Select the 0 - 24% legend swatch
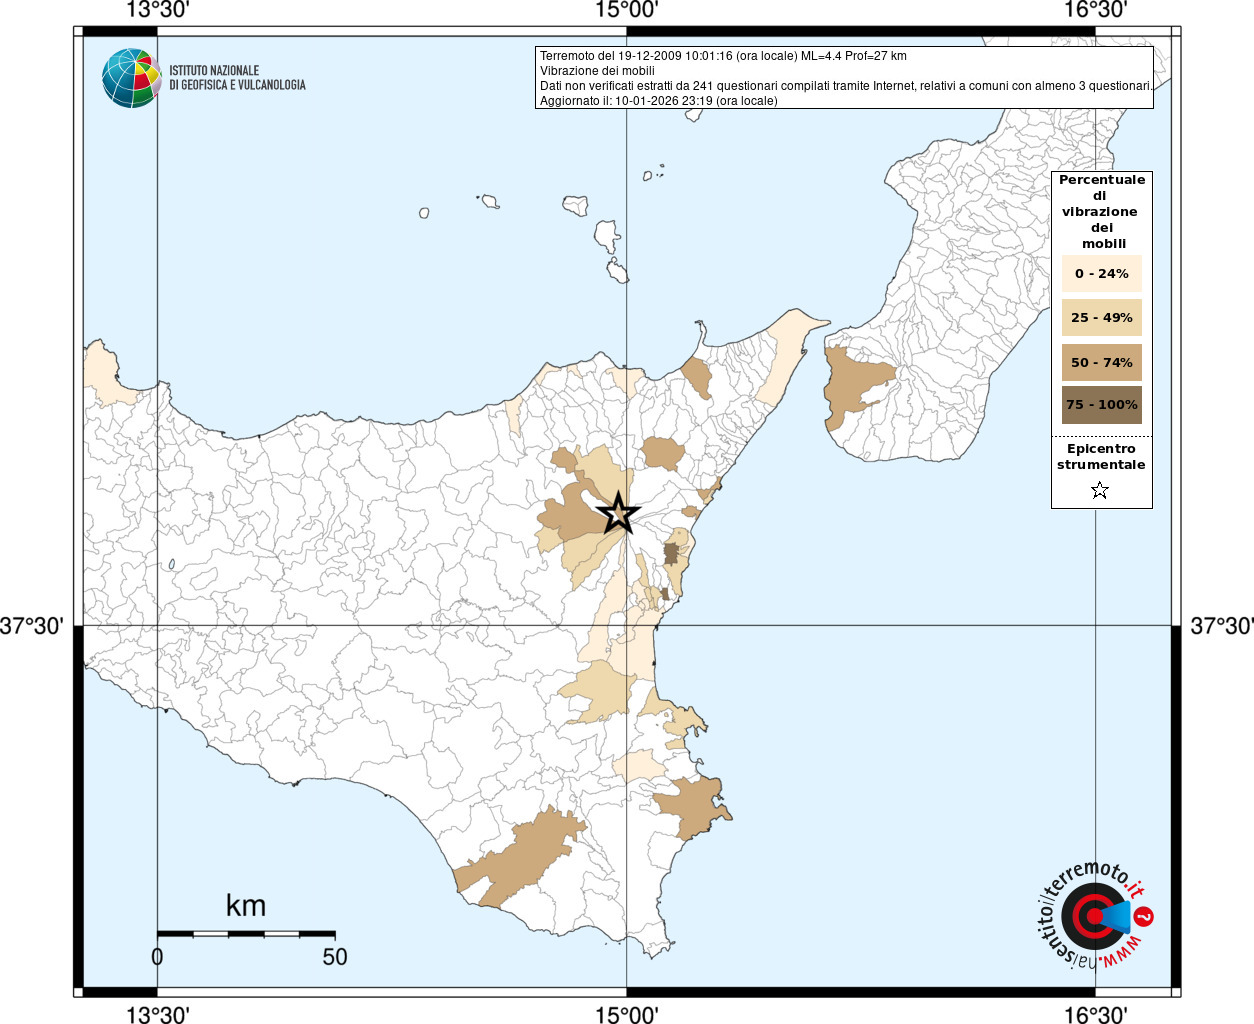The height and width of the screenshot is (1024, 1254). [1101, 273]
